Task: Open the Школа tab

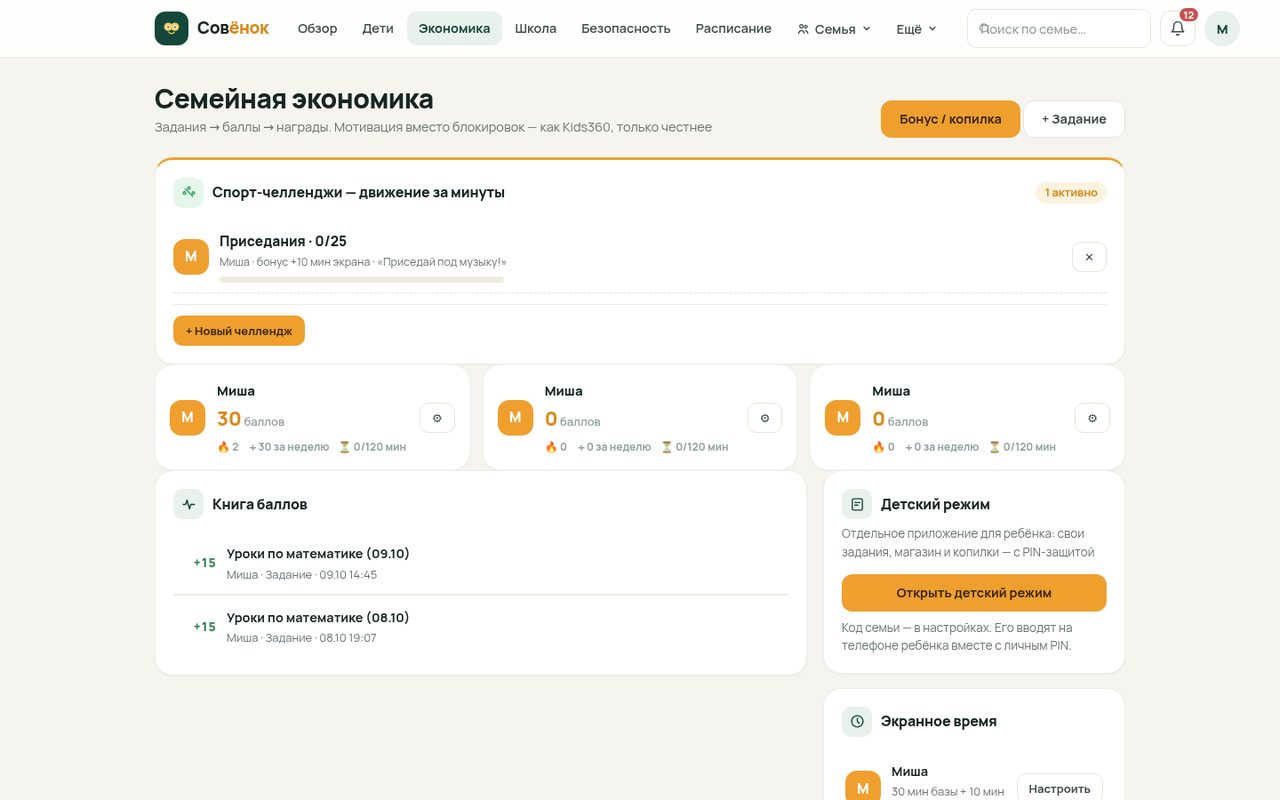Action: 535,28
